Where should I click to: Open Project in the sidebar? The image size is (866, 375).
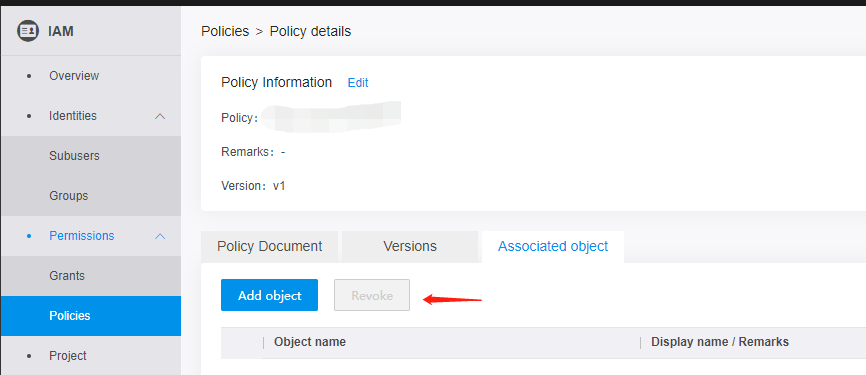pos(68,356)
